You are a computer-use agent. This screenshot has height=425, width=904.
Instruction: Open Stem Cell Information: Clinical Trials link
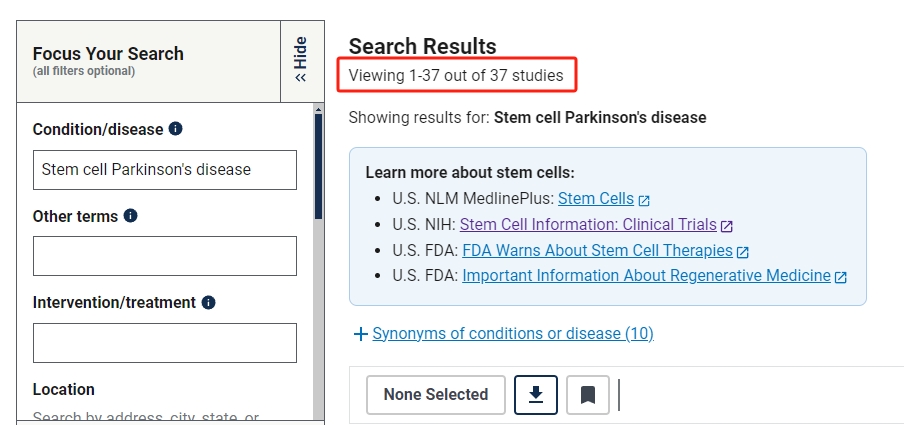coord(588,225)
